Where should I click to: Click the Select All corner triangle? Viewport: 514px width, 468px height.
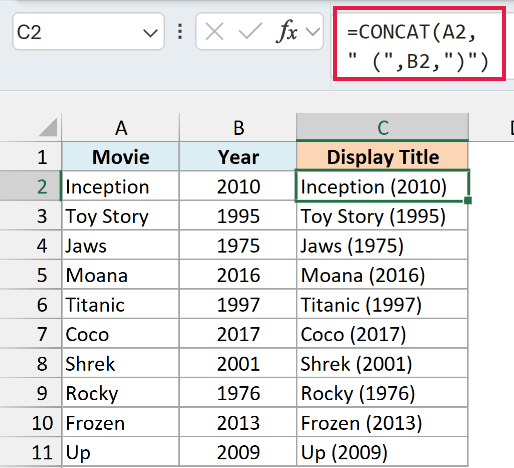pyautogui.click(x=48, y=128)
